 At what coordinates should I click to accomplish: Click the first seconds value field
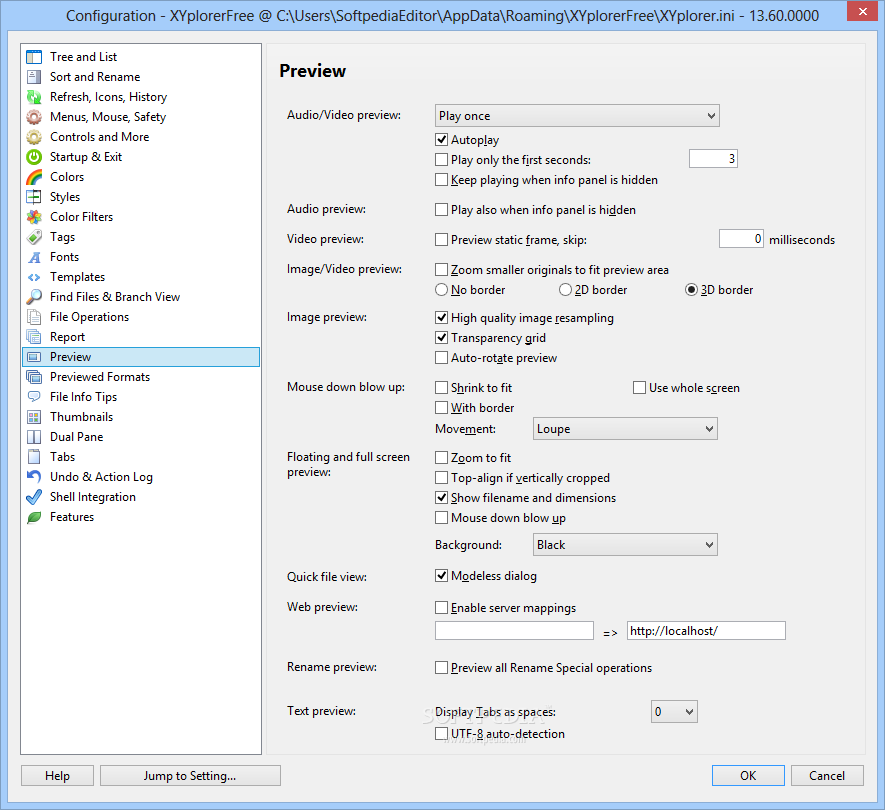point(713,159)
